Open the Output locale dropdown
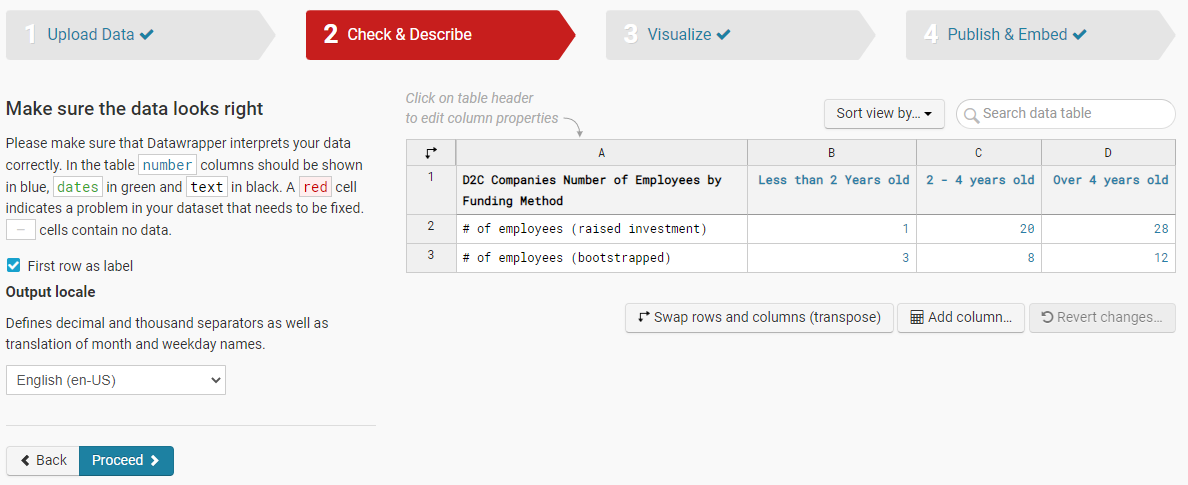Image resolution: width=1188 pixels, height=485 pixels. coord(116,380)
